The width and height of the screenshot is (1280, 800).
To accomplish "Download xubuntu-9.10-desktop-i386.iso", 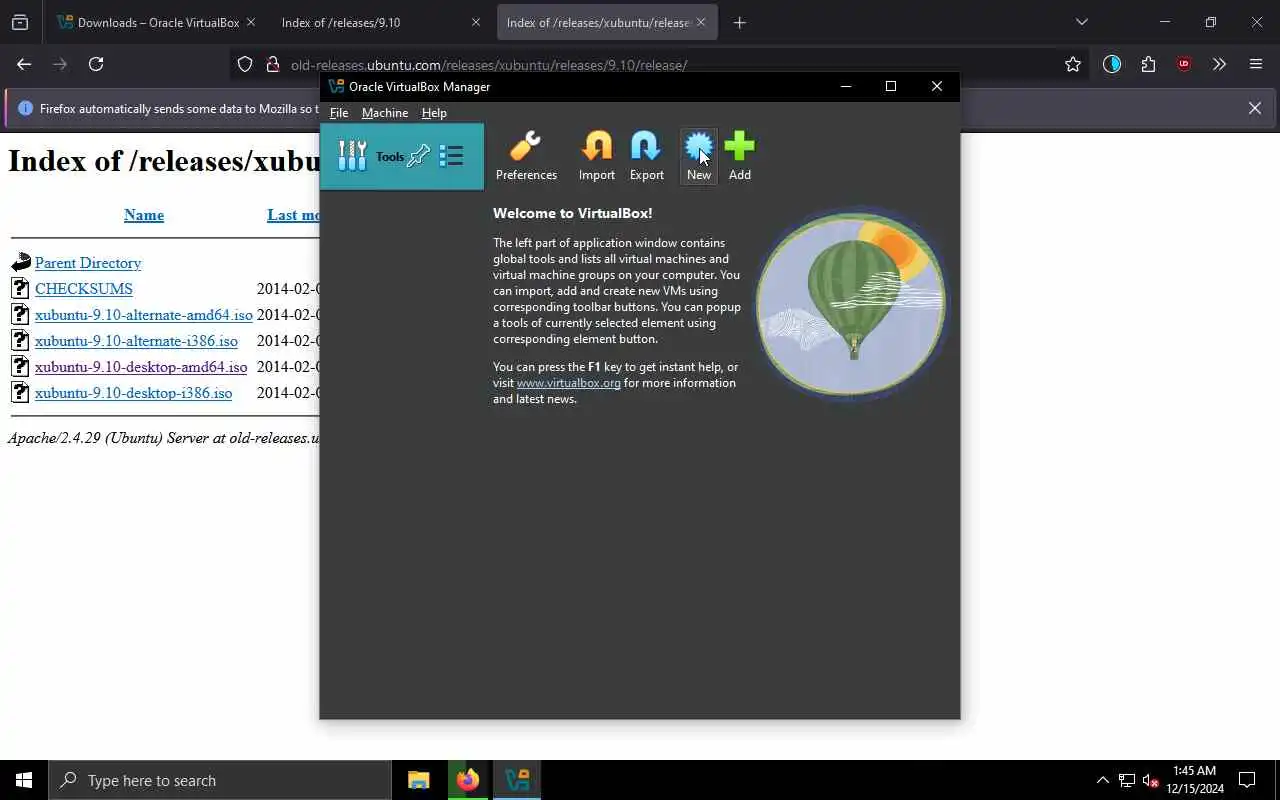I will point(133,393).
